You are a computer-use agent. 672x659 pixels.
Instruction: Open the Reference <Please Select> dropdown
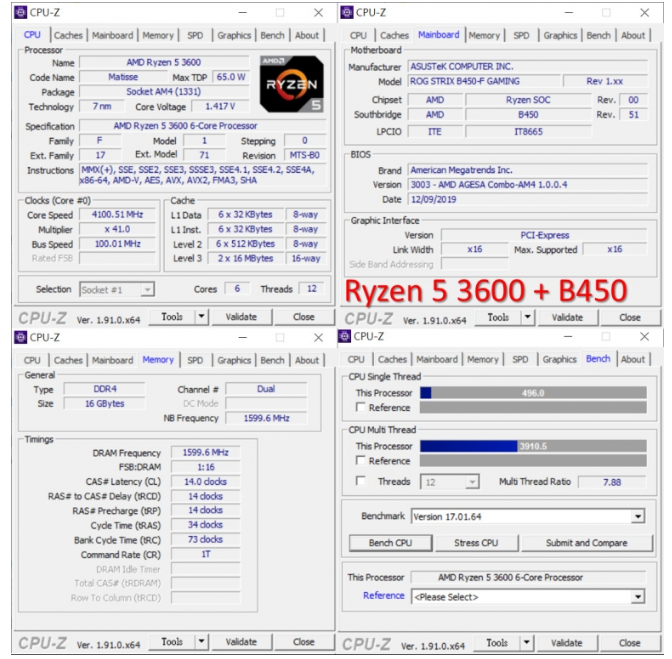[x=528, y=596]
